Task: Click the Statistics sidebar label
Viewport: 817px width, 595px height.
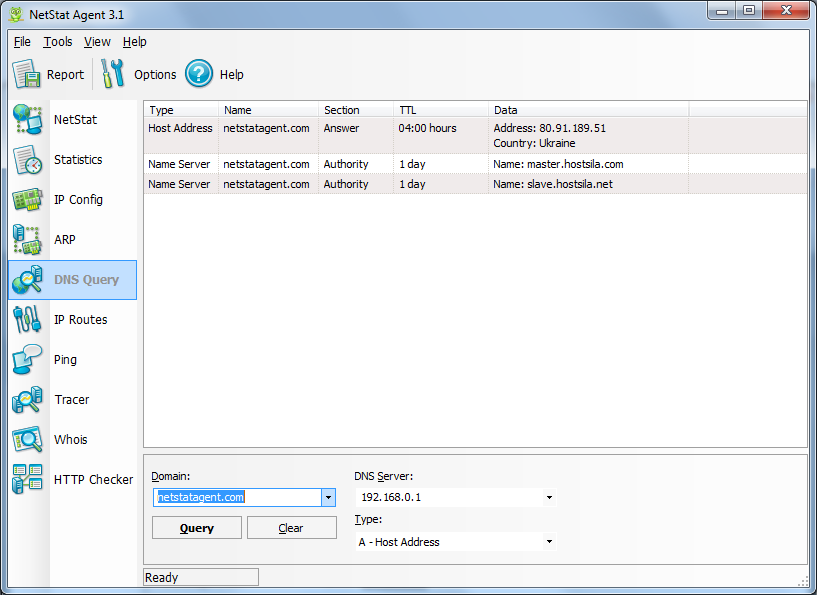Action: (x=78, y=159)
